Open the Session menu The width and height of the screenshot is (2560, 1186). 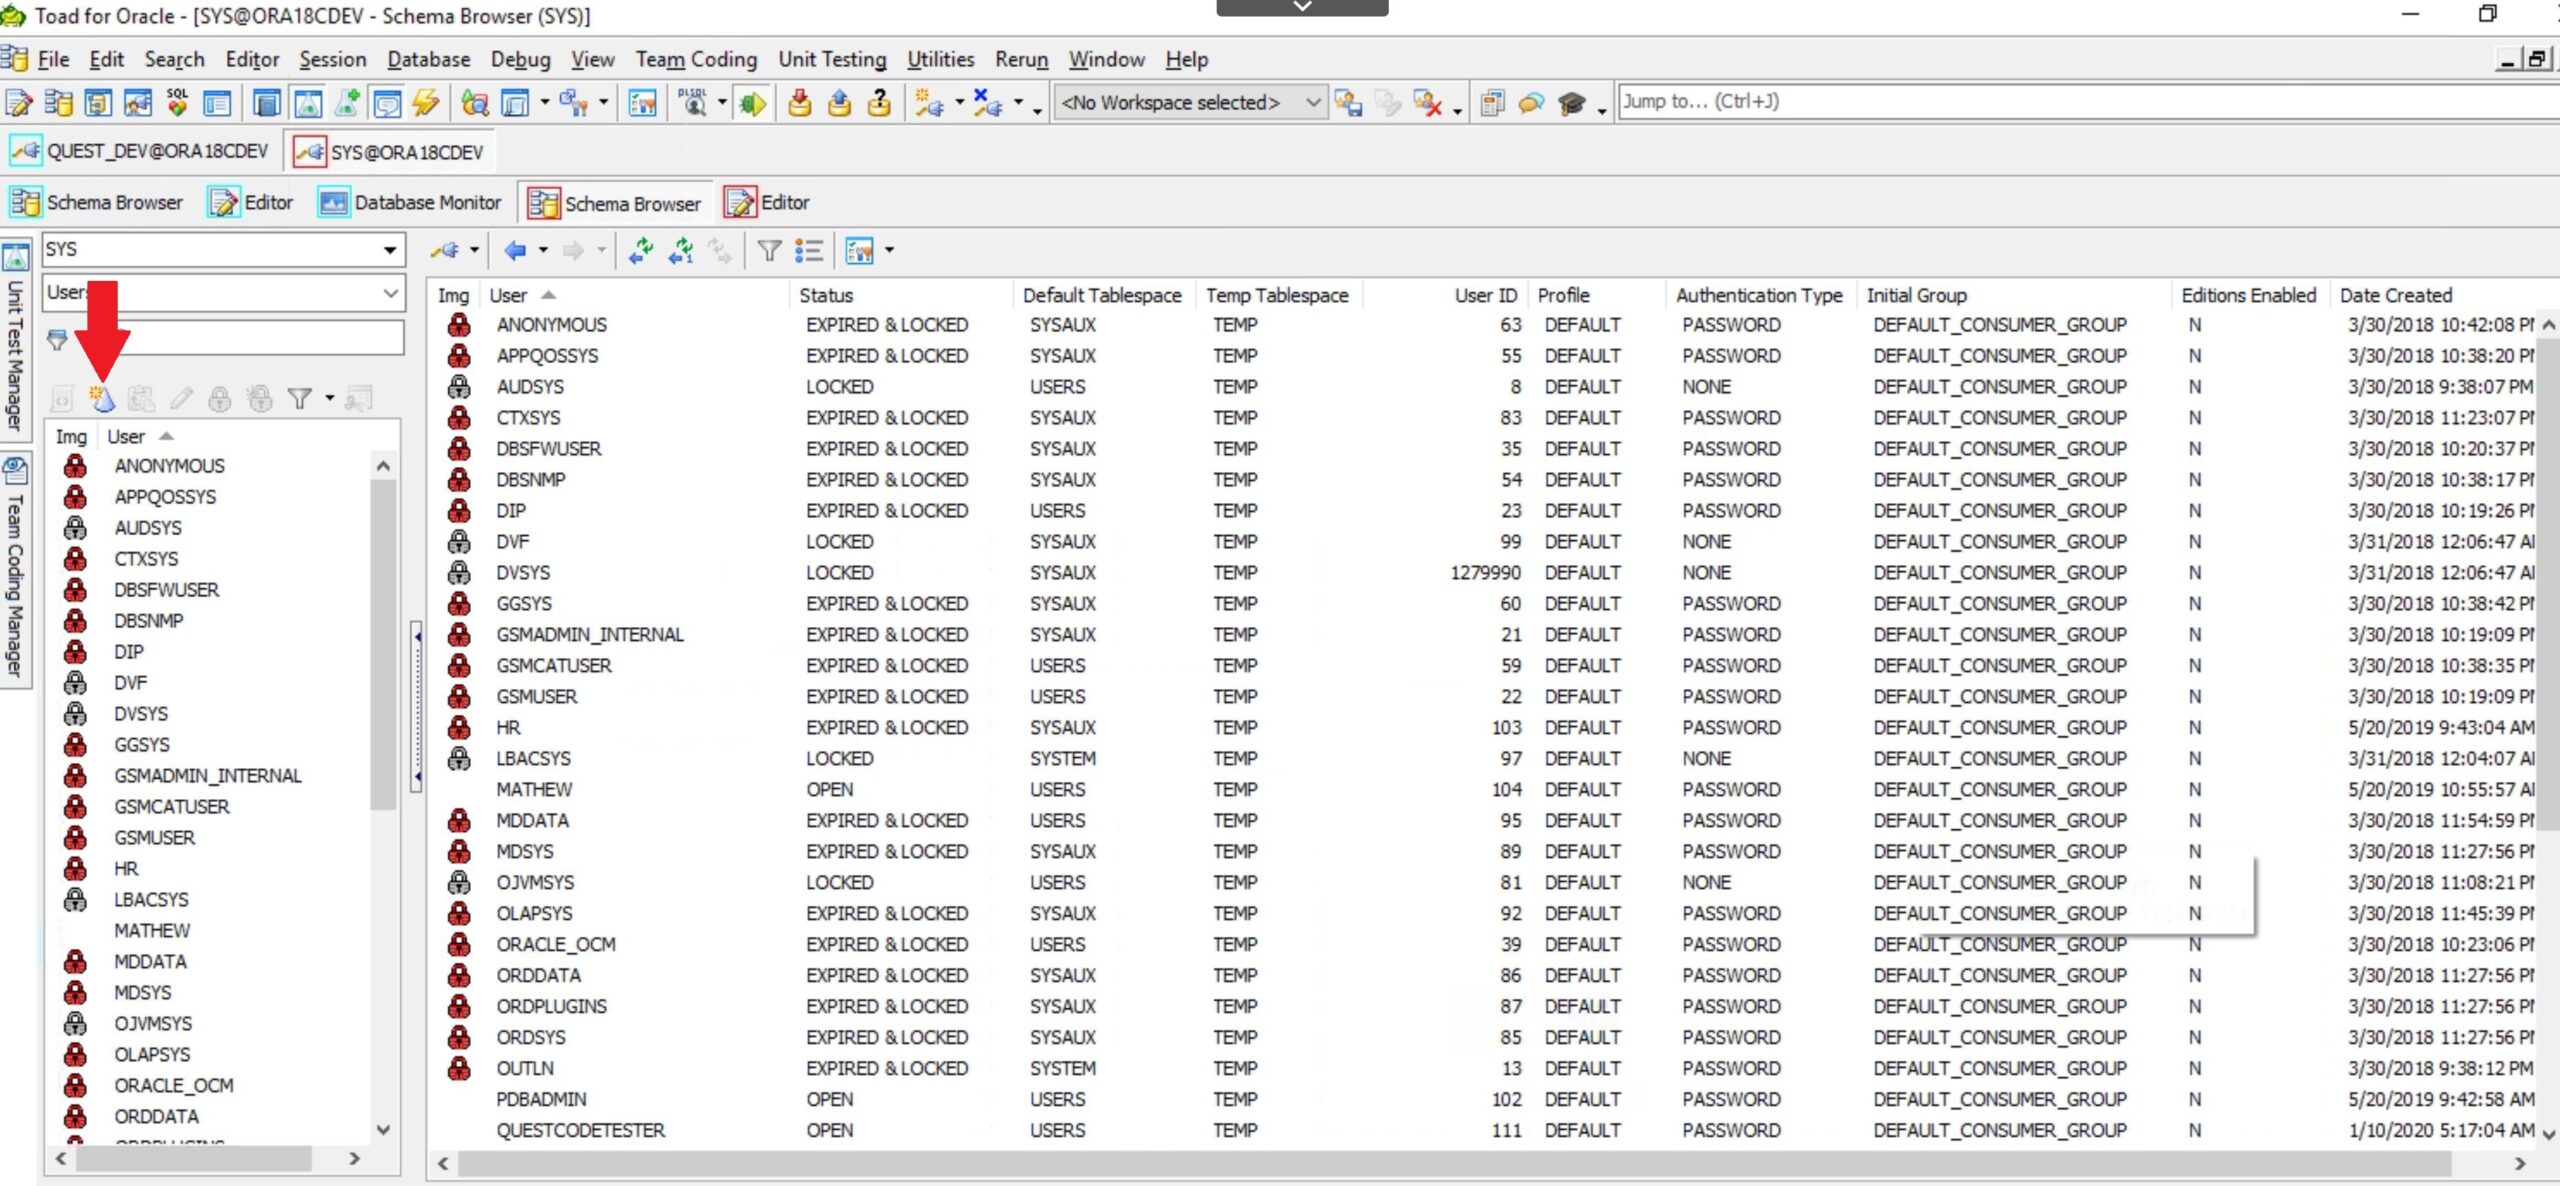click(328, 59)
